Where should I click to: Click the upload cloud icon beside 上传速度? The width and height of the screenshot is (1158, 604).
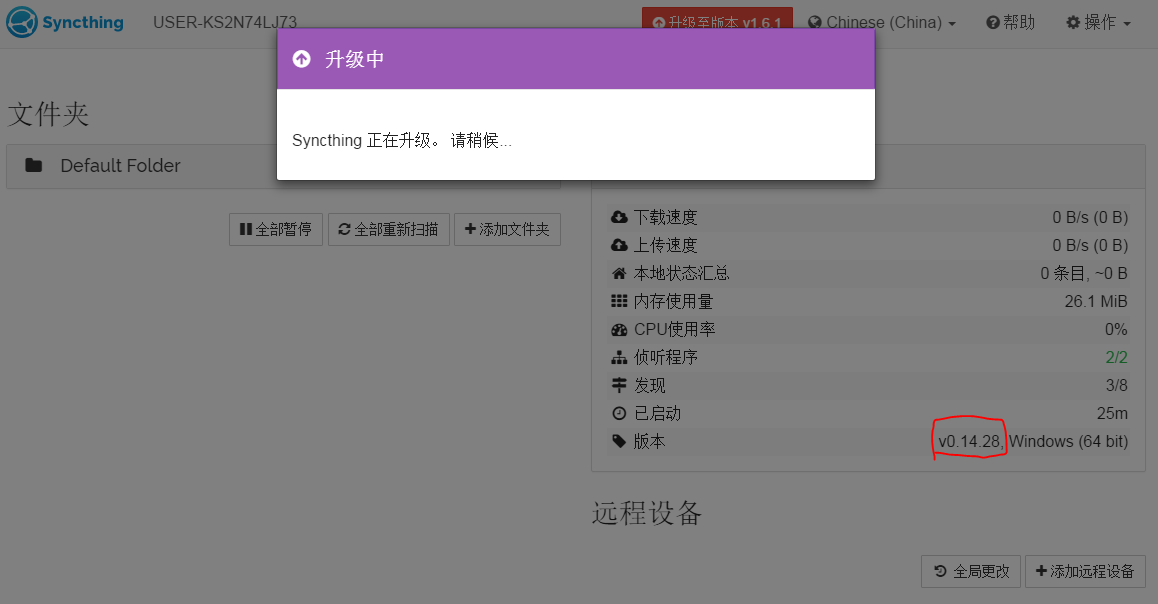tap(619, 245)
